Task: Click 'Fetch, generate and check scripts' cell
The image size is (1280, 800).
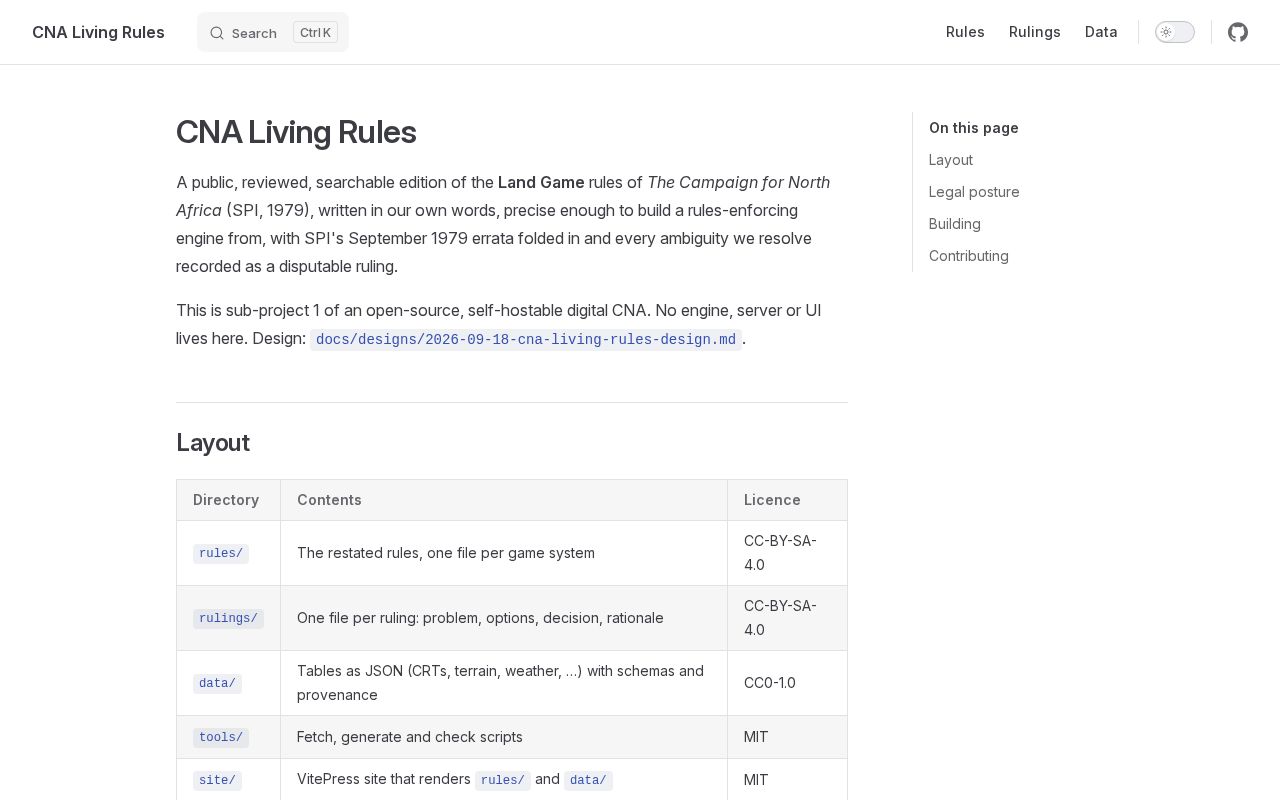Action: [504, 737]
